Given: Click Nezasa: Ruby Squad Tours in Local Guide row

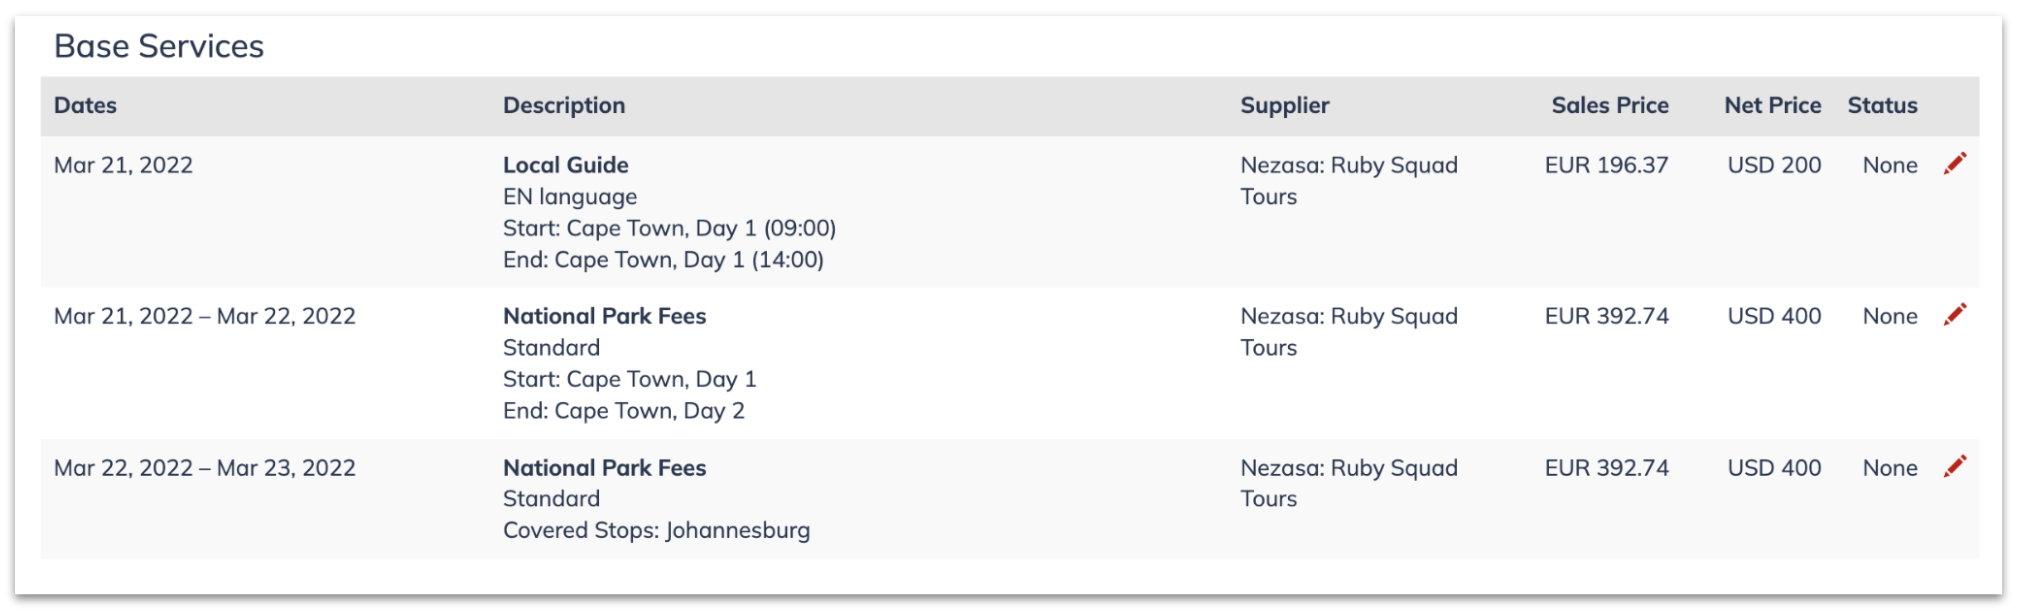Looking at the screenshot, I should pyautogui.click(x=1349, y=181).
